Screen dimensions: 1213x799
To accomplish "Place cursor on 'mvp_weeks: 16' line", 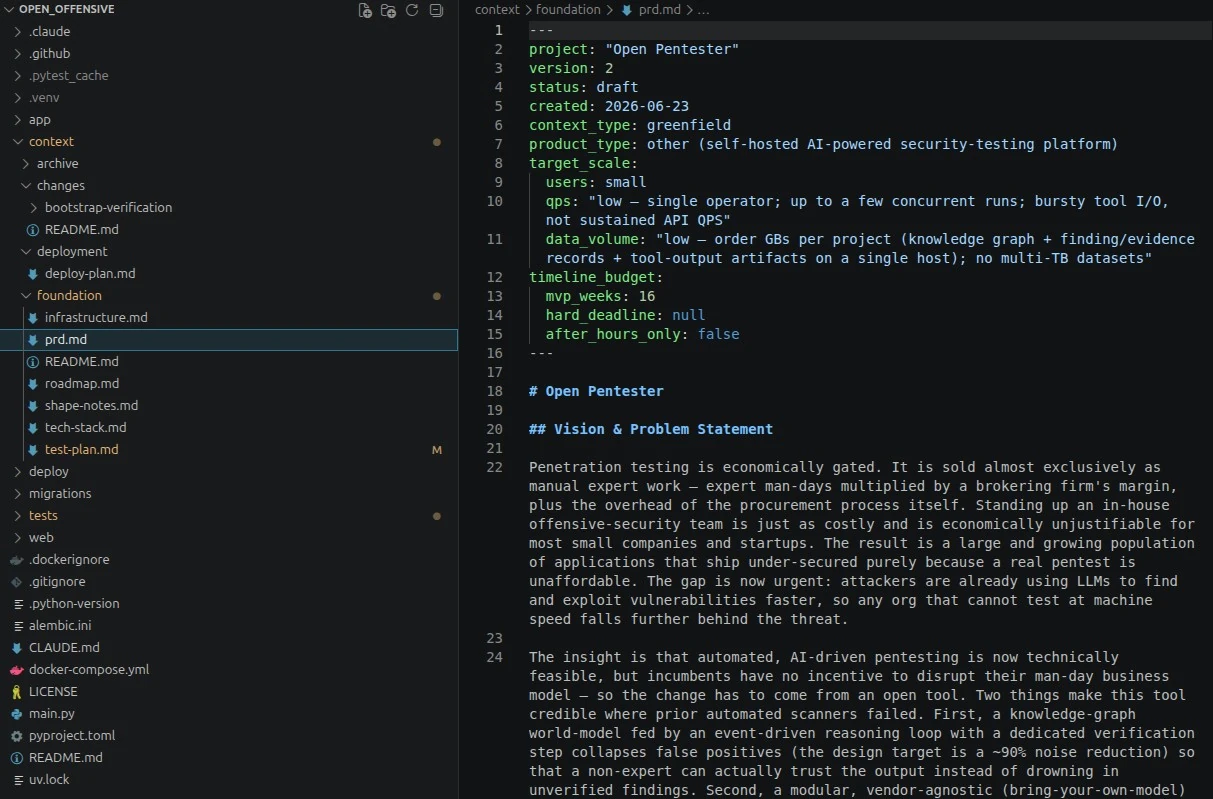I will pyautogui.click(x=600, y=296).
